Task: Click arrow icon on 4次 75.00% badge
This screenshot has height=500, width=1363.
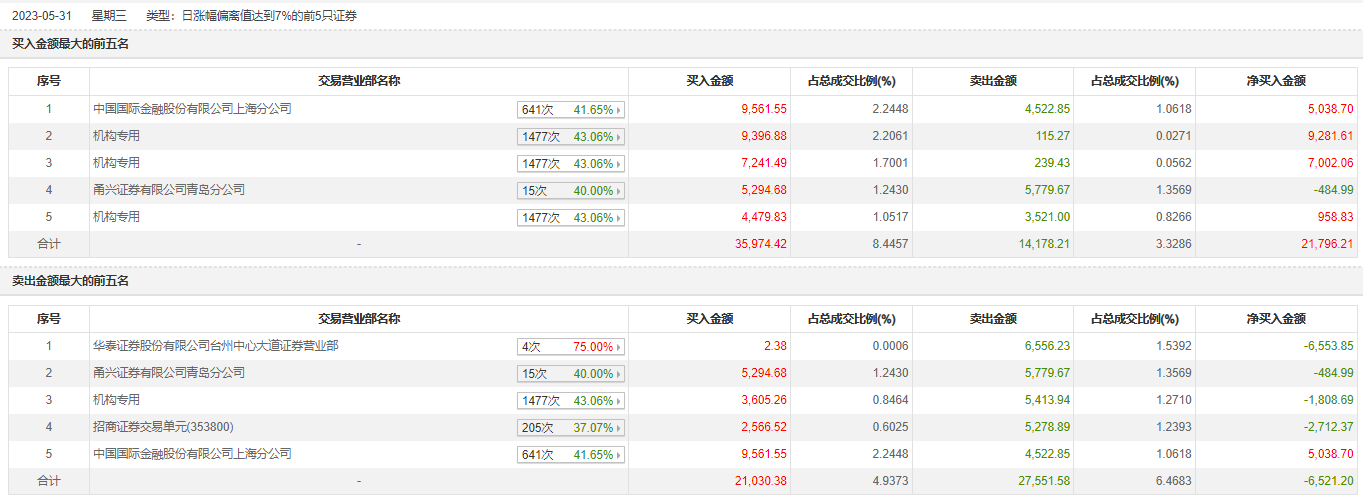Action: pyautogui.click(x=619, y=347)
